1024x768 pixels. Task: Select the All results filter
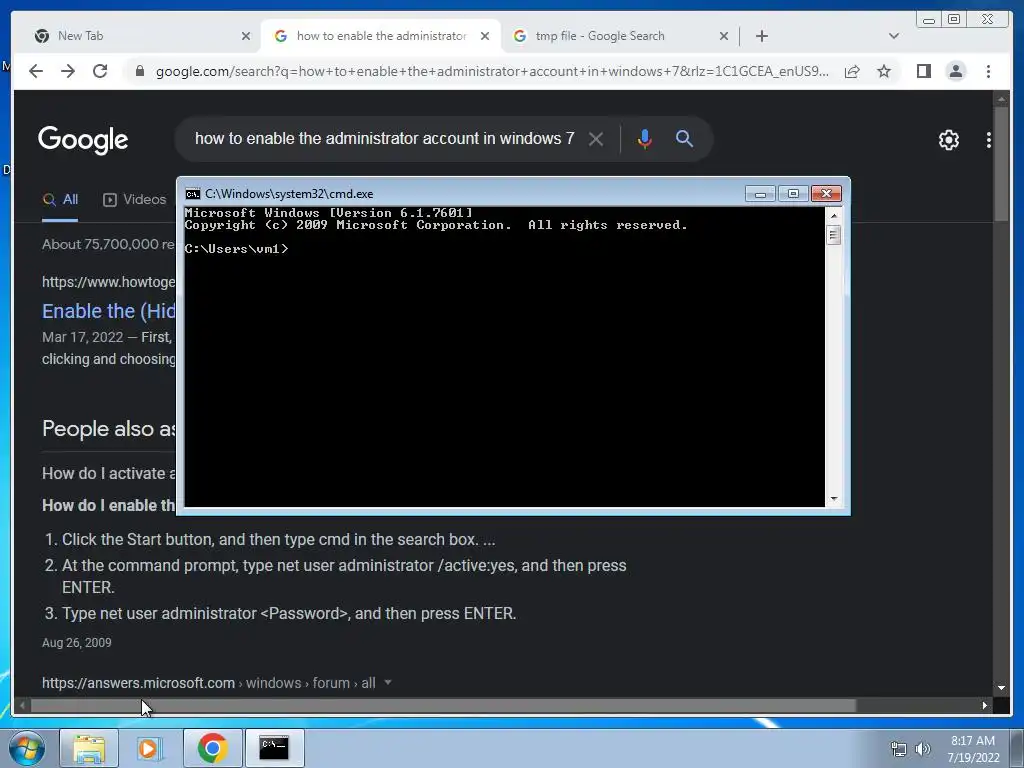(x=60, y=200)
